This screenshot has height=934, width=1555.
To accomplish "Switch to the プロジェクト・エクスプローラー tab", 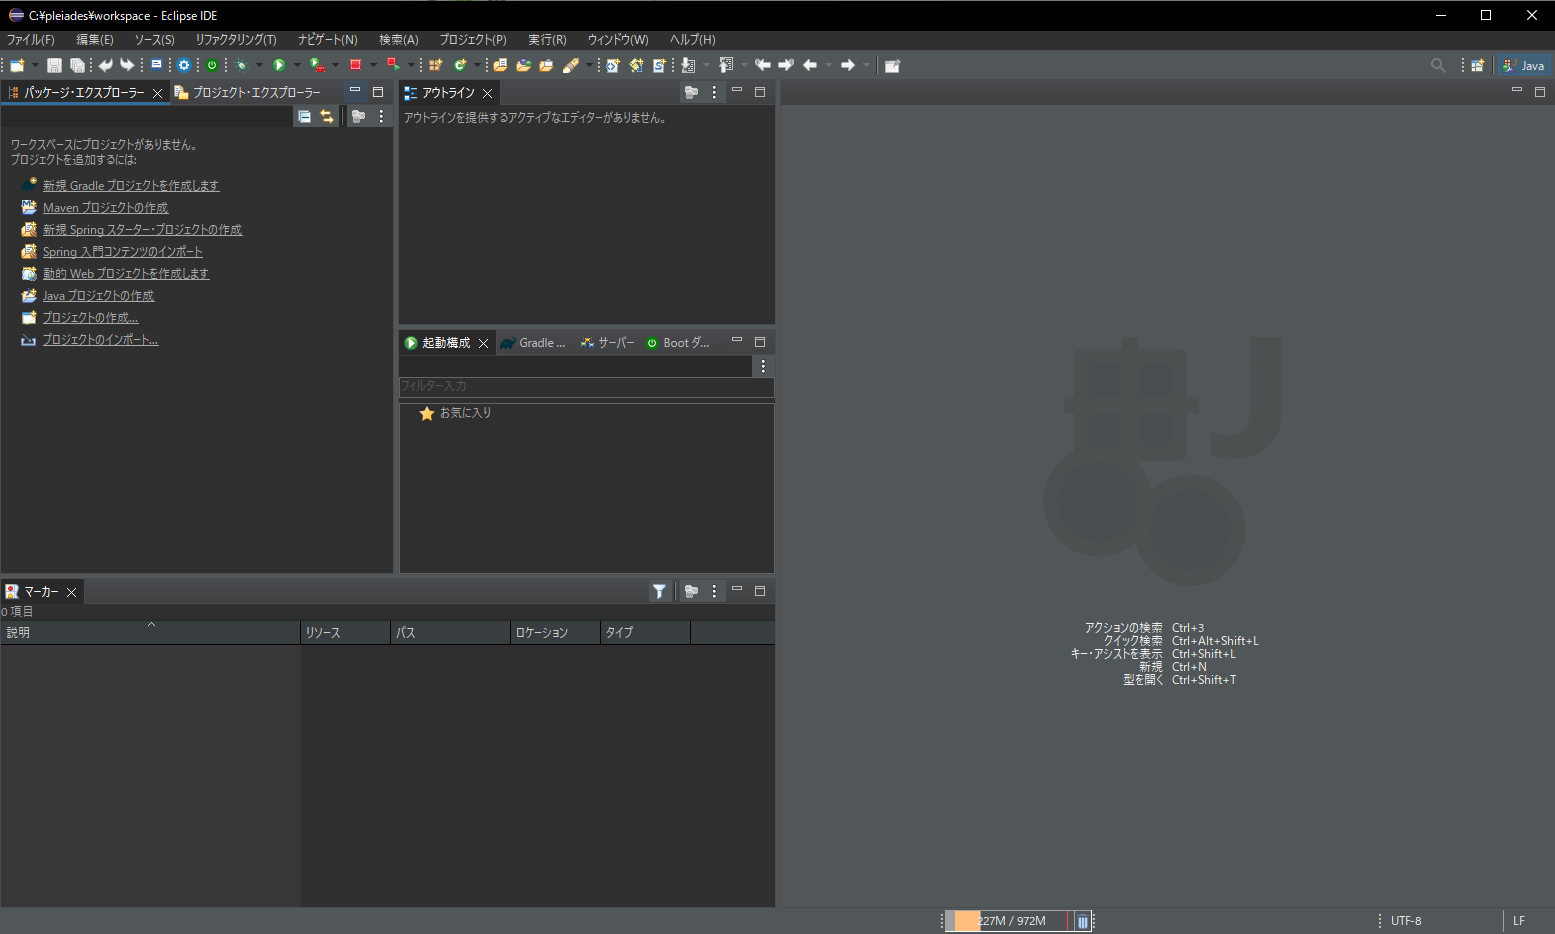I will 248,92.
